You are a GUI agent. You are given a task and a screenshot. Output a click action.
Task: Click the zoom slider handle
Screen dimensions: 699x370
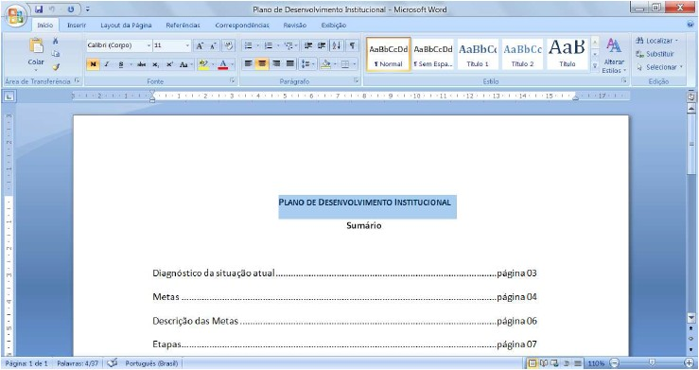pyautogui.click(x=652, y=363)
